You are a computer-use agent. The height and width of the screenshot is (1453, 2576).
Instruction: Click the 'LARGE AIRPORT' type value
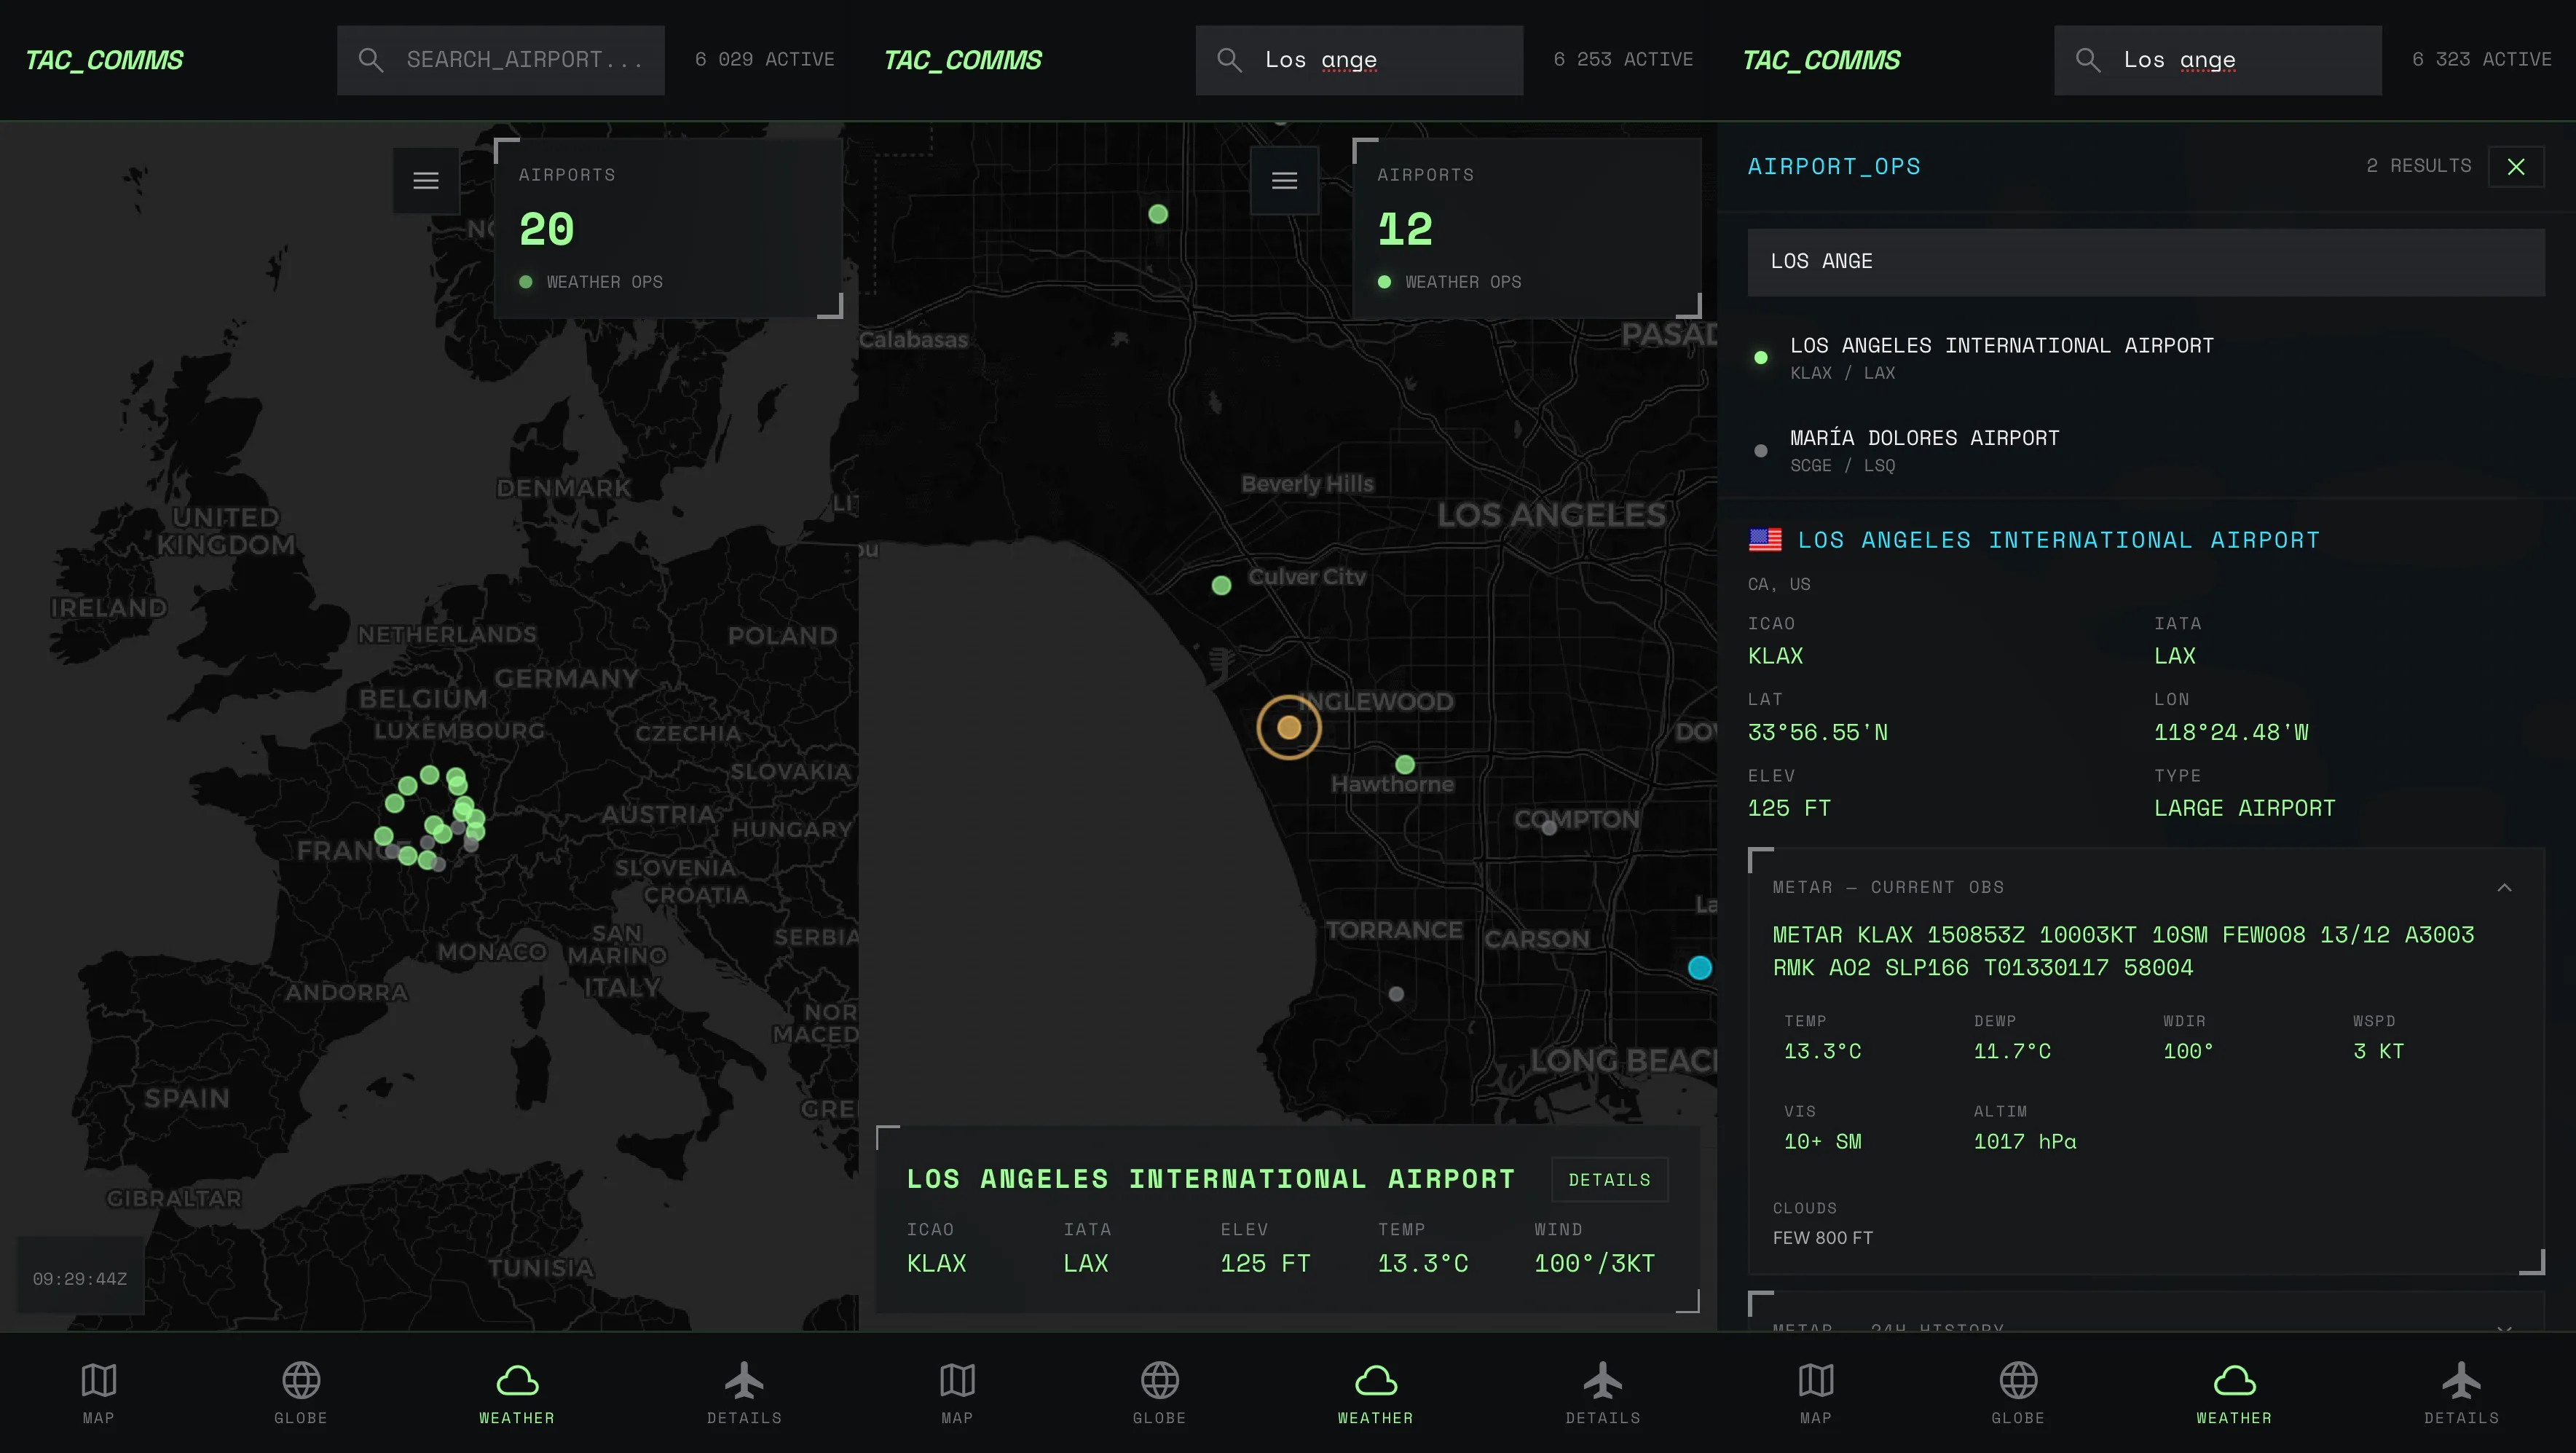point(2245,809)
